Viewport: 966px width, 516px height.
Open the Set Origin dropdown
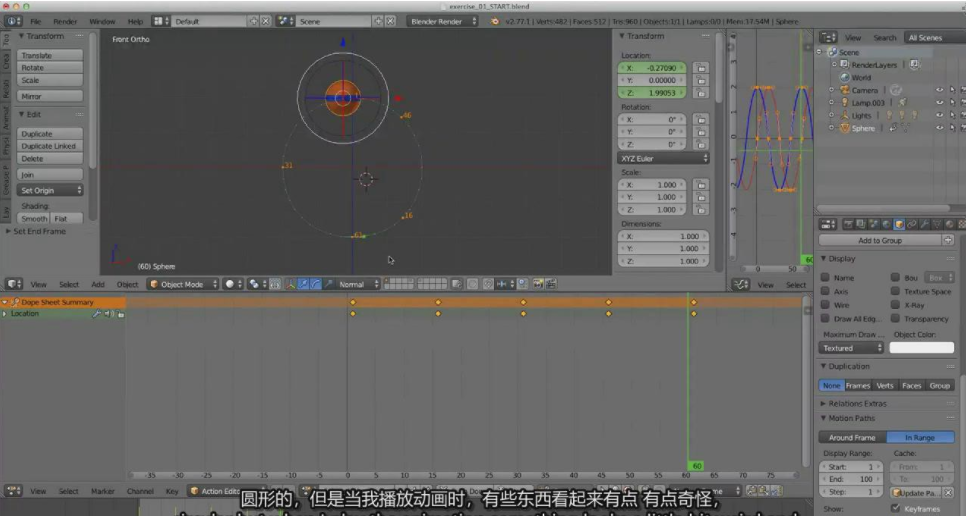50,191
